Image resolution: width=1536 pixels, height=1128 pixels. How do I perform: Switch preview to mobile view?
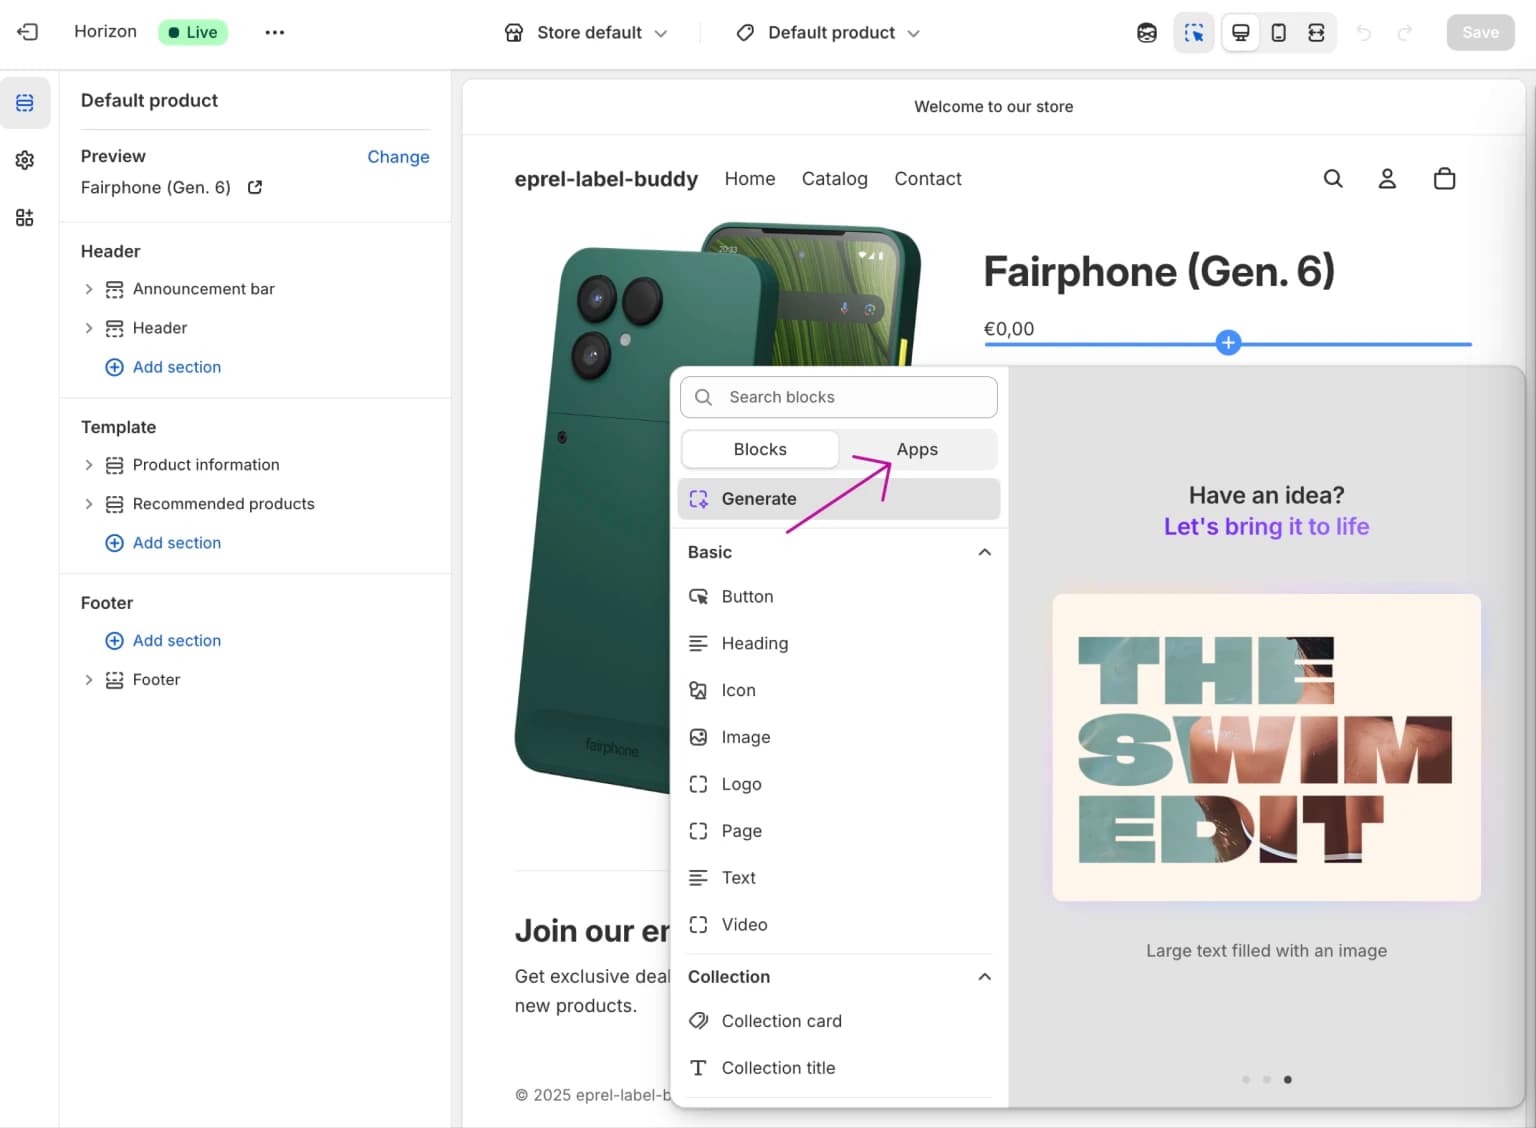click(1278, 32)
